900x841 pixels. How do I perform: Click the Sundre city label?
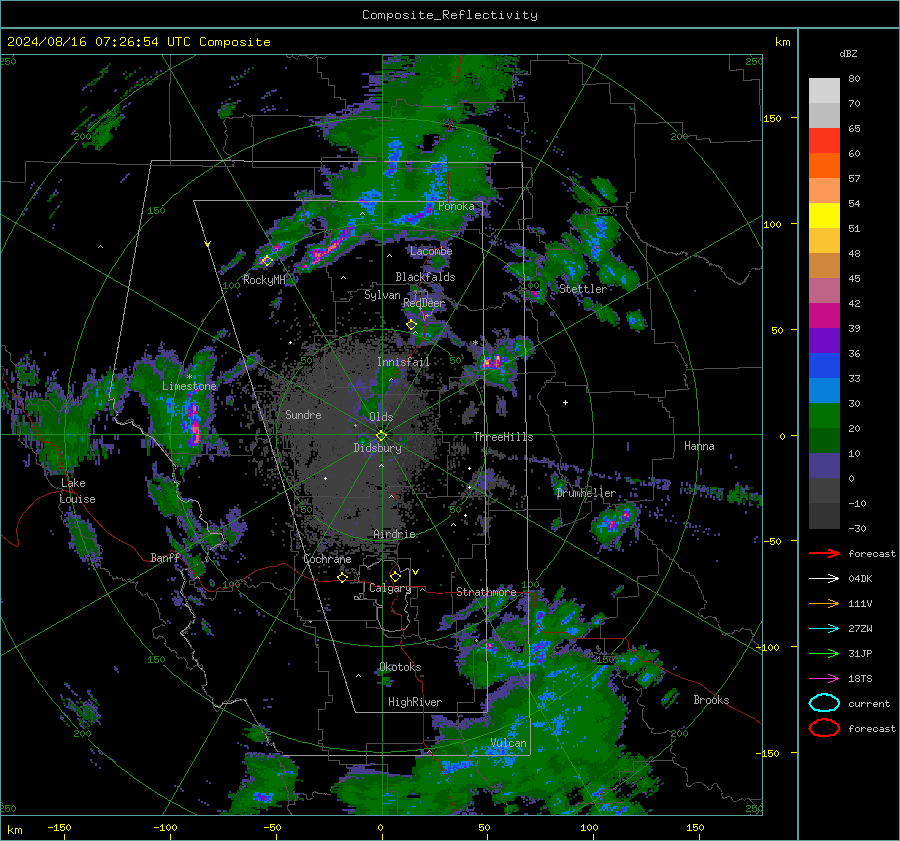(303, 414)
